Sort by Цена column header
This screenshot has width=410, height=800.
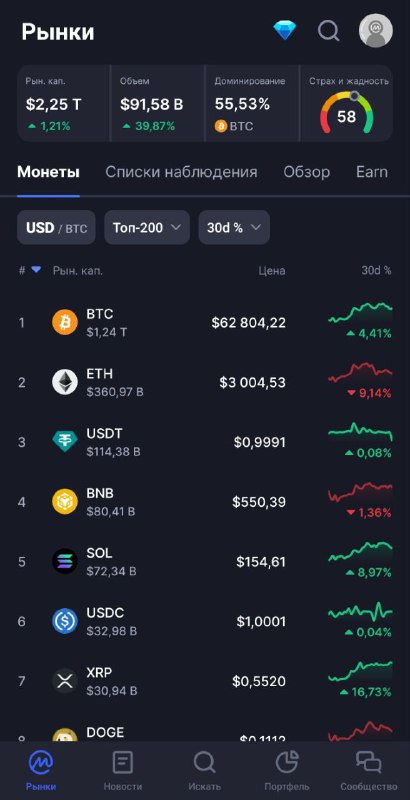tap(272, 271)
